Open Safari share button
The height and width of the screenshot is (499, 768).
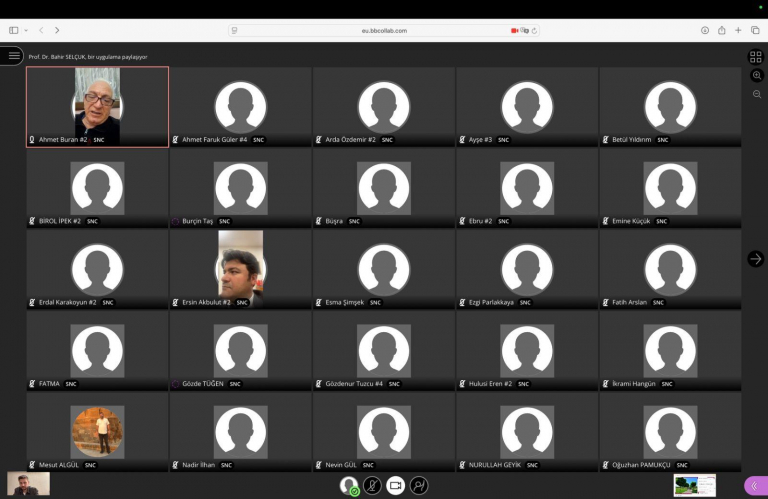pos(721,30)
